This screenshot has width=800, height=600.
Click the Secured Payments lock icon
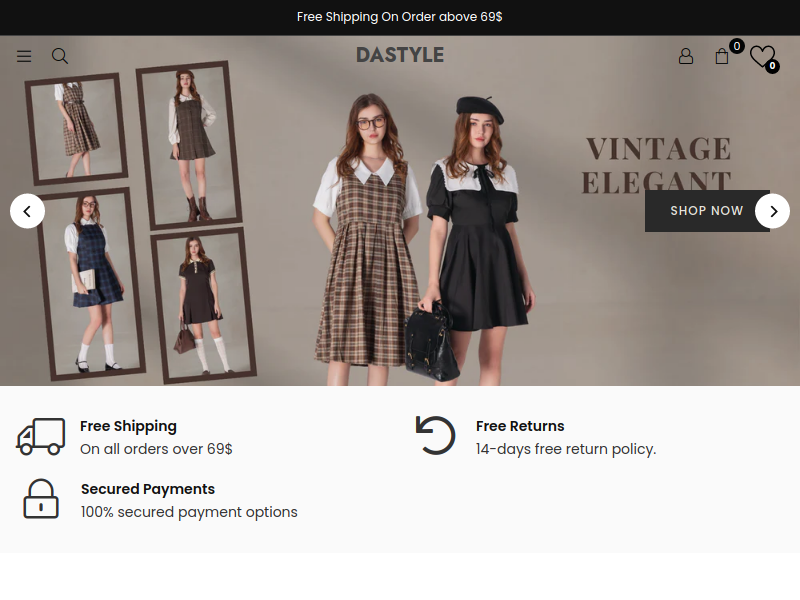click(x=41, y=498)
